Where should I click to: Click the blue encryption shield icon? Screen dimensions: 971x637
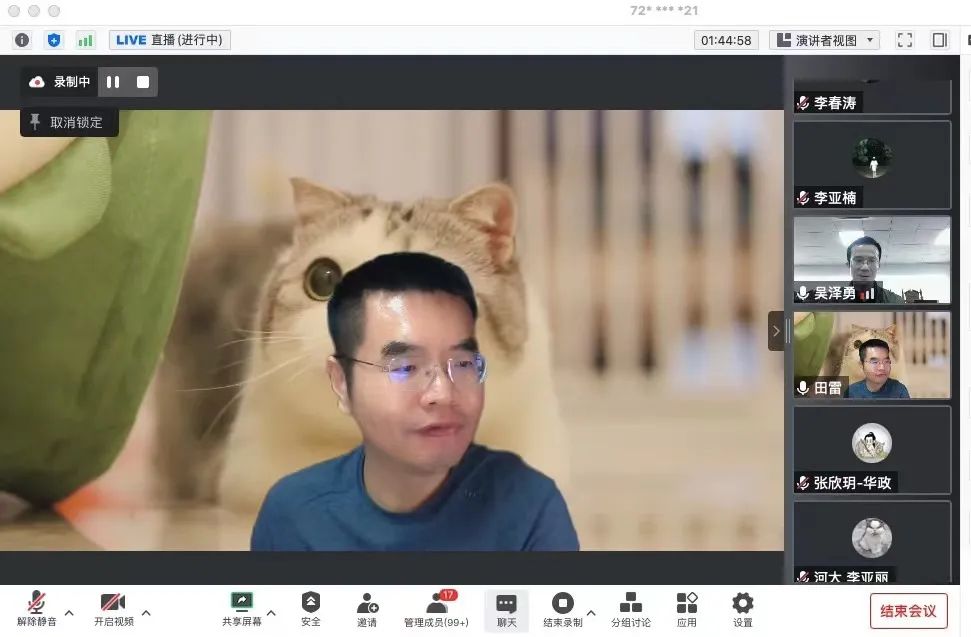click(54, 40)
